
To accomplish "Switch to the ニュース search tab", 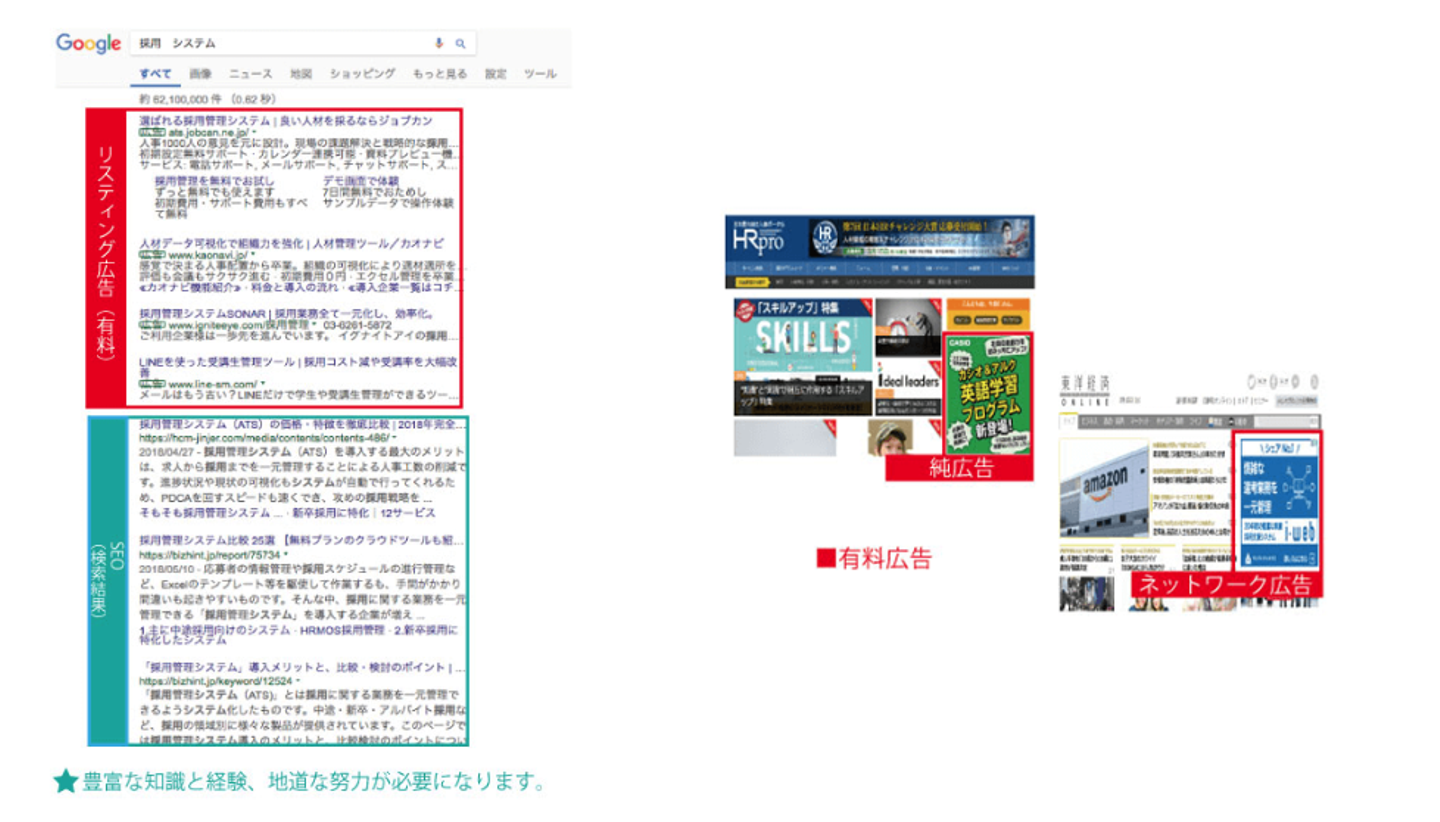I will click(x=250, y=74).
